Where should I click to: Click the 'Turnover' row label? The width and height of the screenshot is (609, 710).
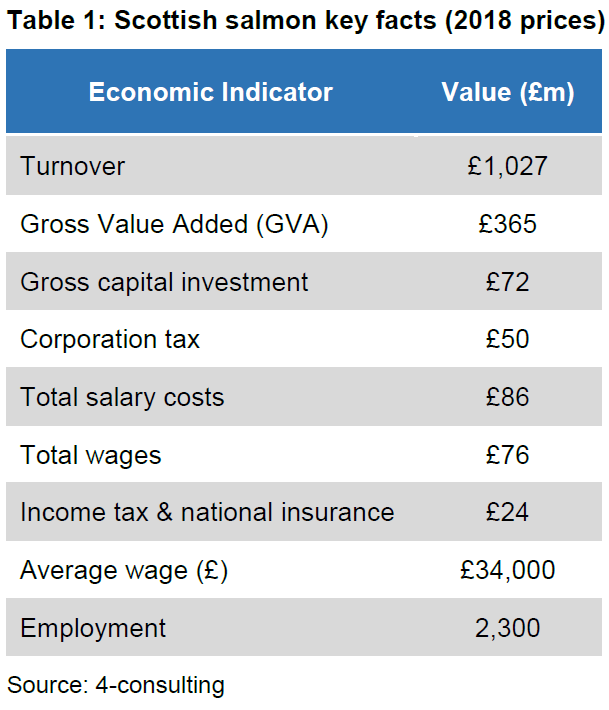[x=73, y=166]
